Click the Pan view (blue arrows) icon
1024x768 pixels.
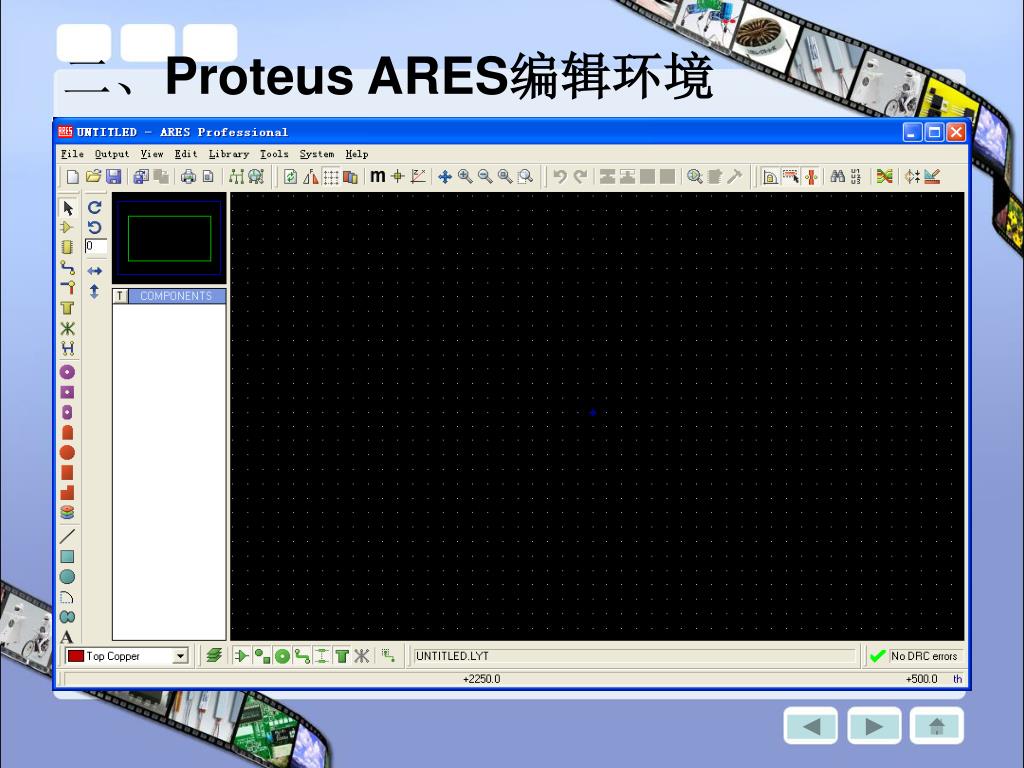point(445,176)
